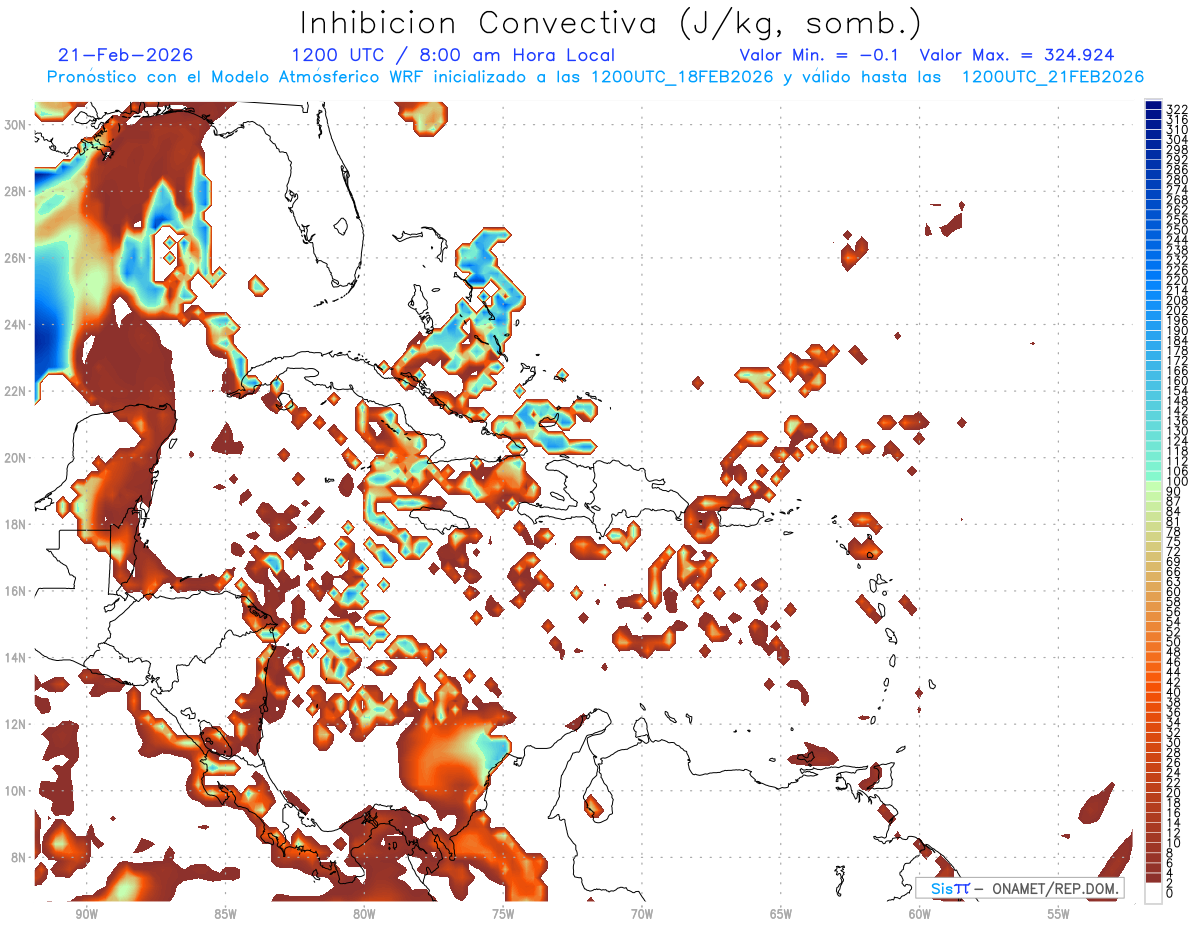The width and height of the screenshot is (1200, 927).
Task: Click the colorbar value 100
Action: click(x=1177, y=482)
